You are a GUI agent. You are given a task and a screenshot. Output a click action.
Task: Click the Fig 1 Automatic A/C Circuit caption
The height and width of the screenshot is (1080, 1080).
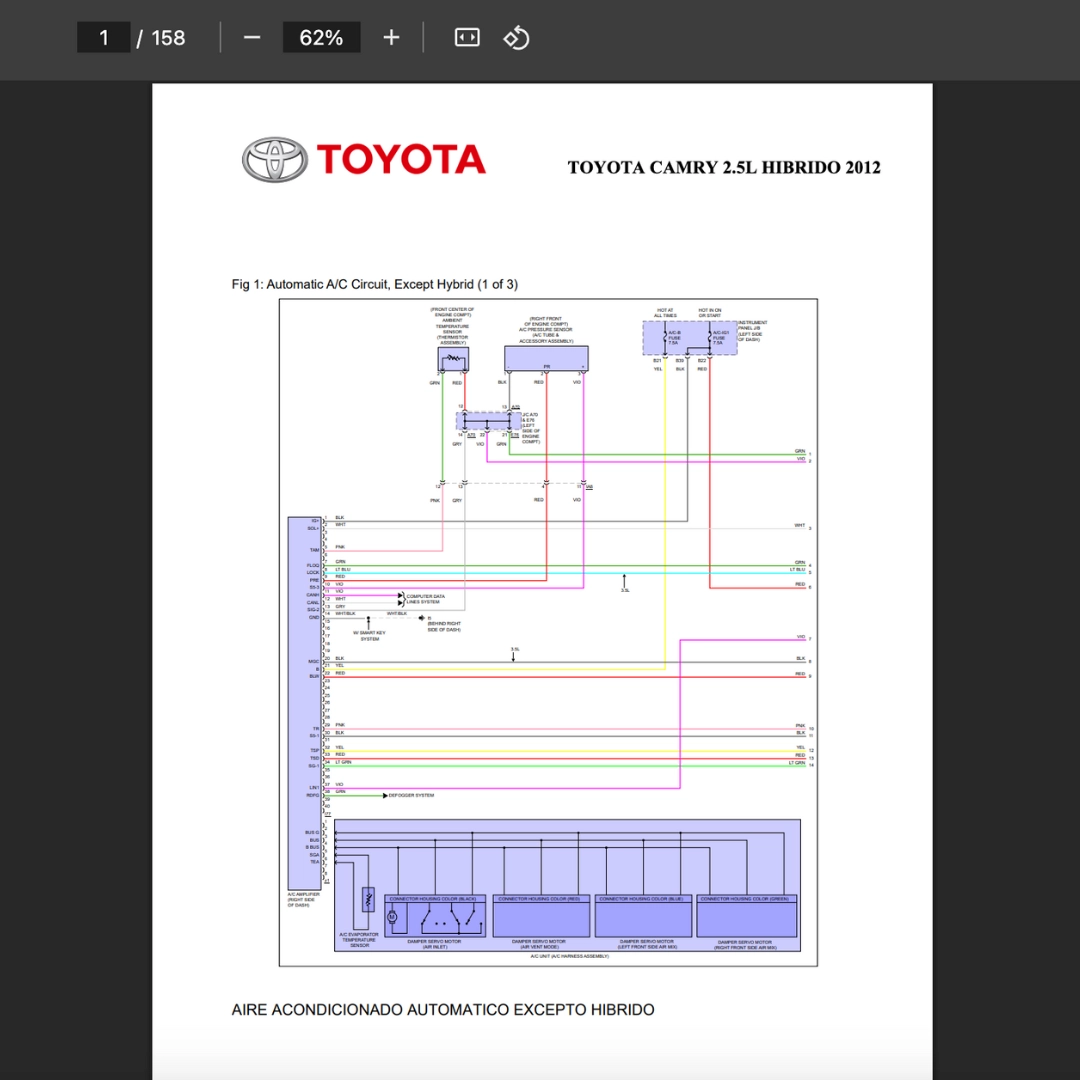[x=375, y=285]
